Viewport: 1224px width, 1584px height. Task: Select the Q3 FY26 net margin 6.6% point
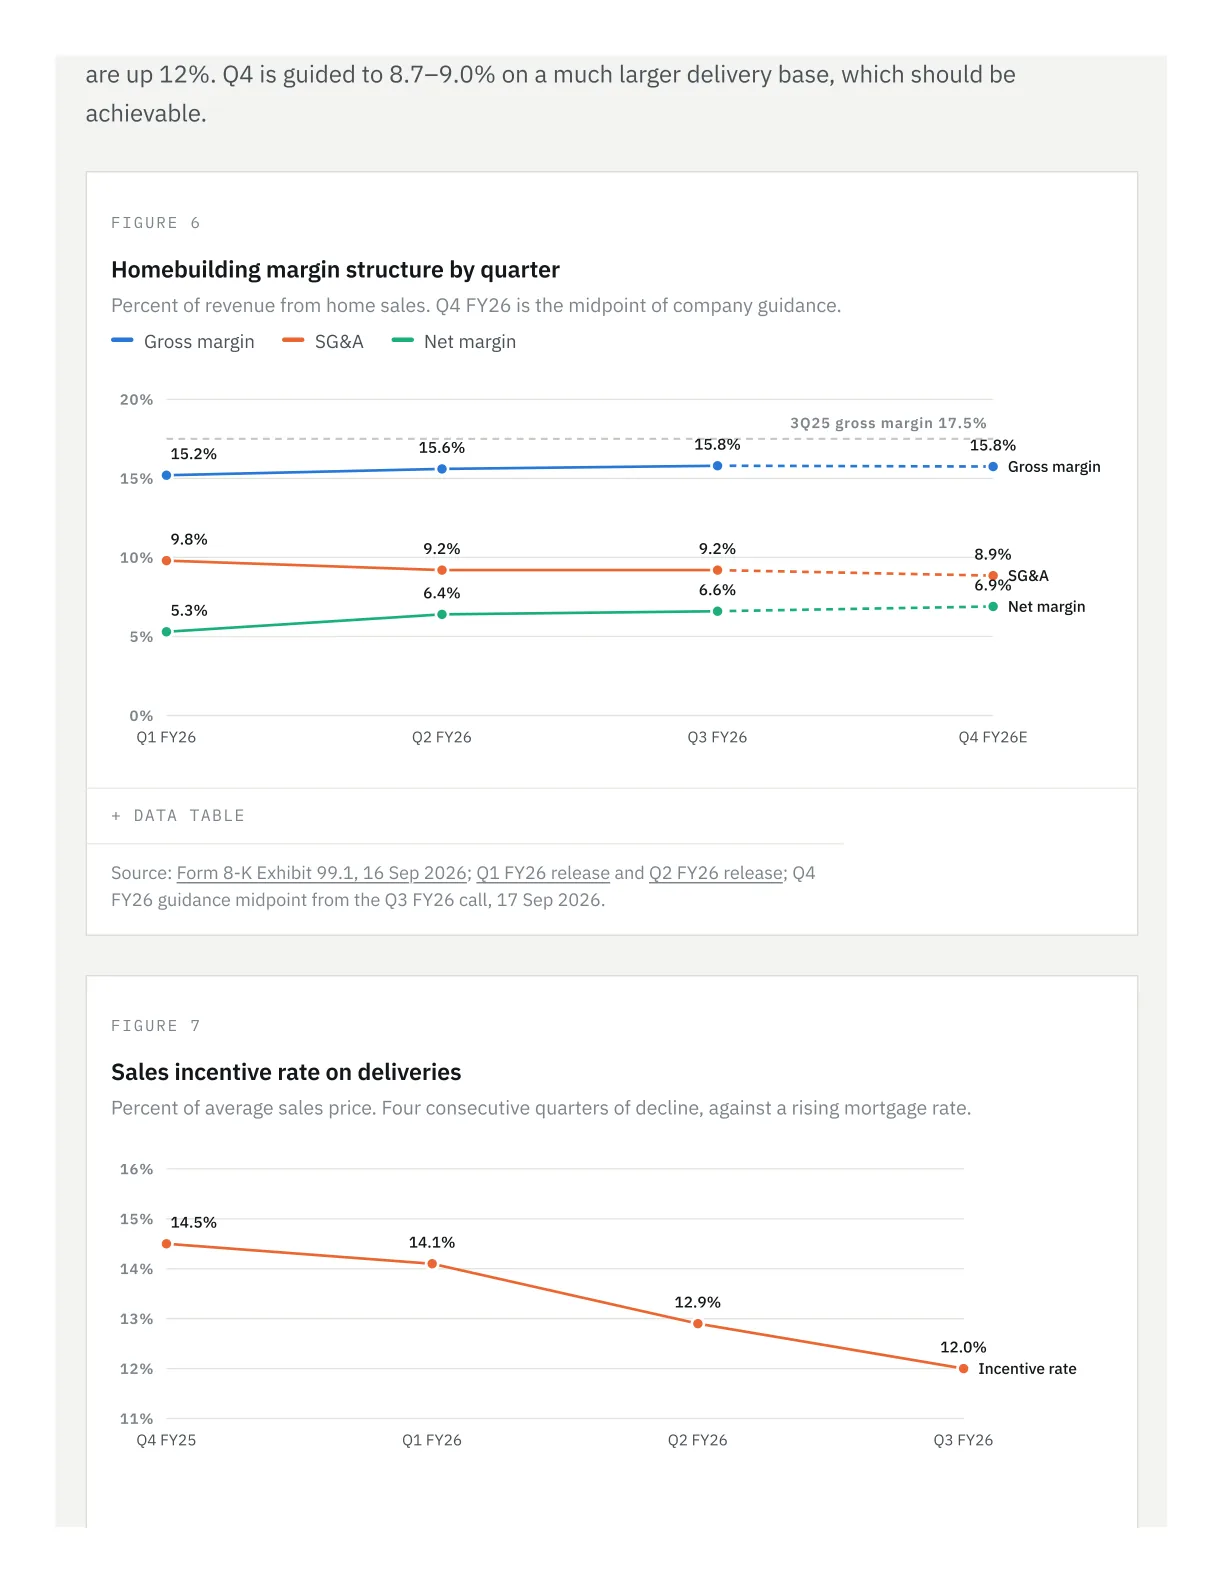point(717,611)
